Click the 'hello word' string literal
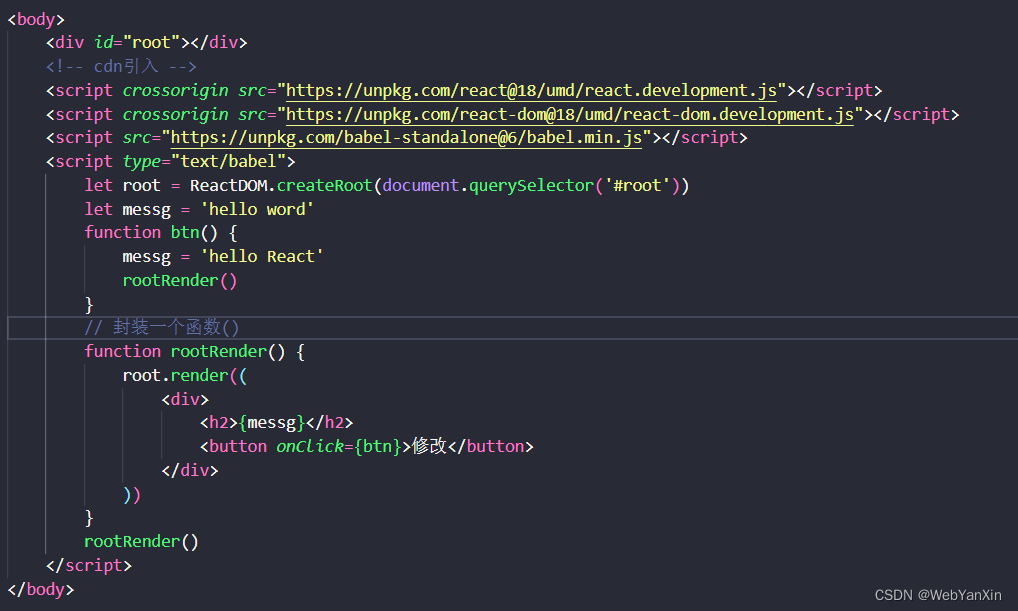The image size is (1018, 611). pyautogui.click(x=257, y=209)
